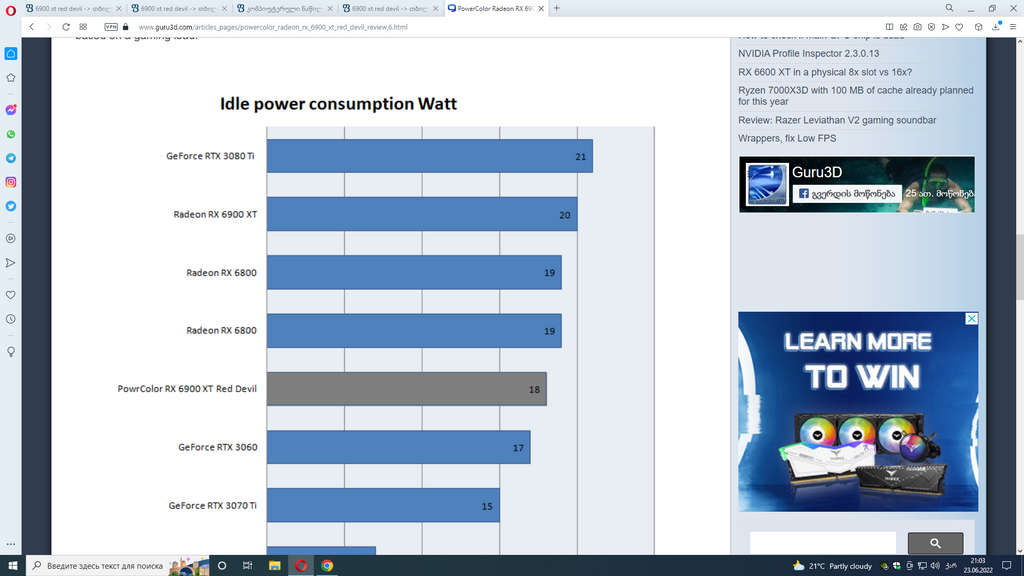
Task: Submit search with magnifier button
Action: click(x=935, y=543)
